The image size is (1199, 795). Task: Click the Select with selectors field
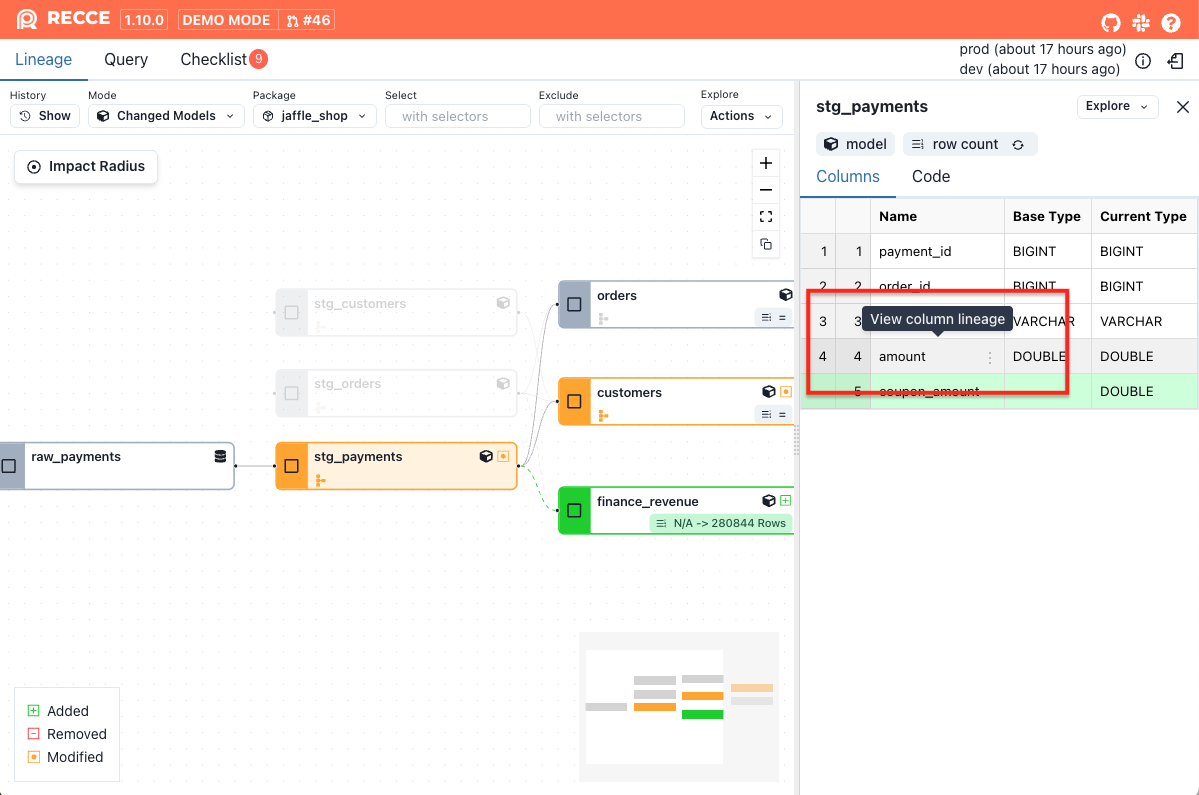pos(457,116)
